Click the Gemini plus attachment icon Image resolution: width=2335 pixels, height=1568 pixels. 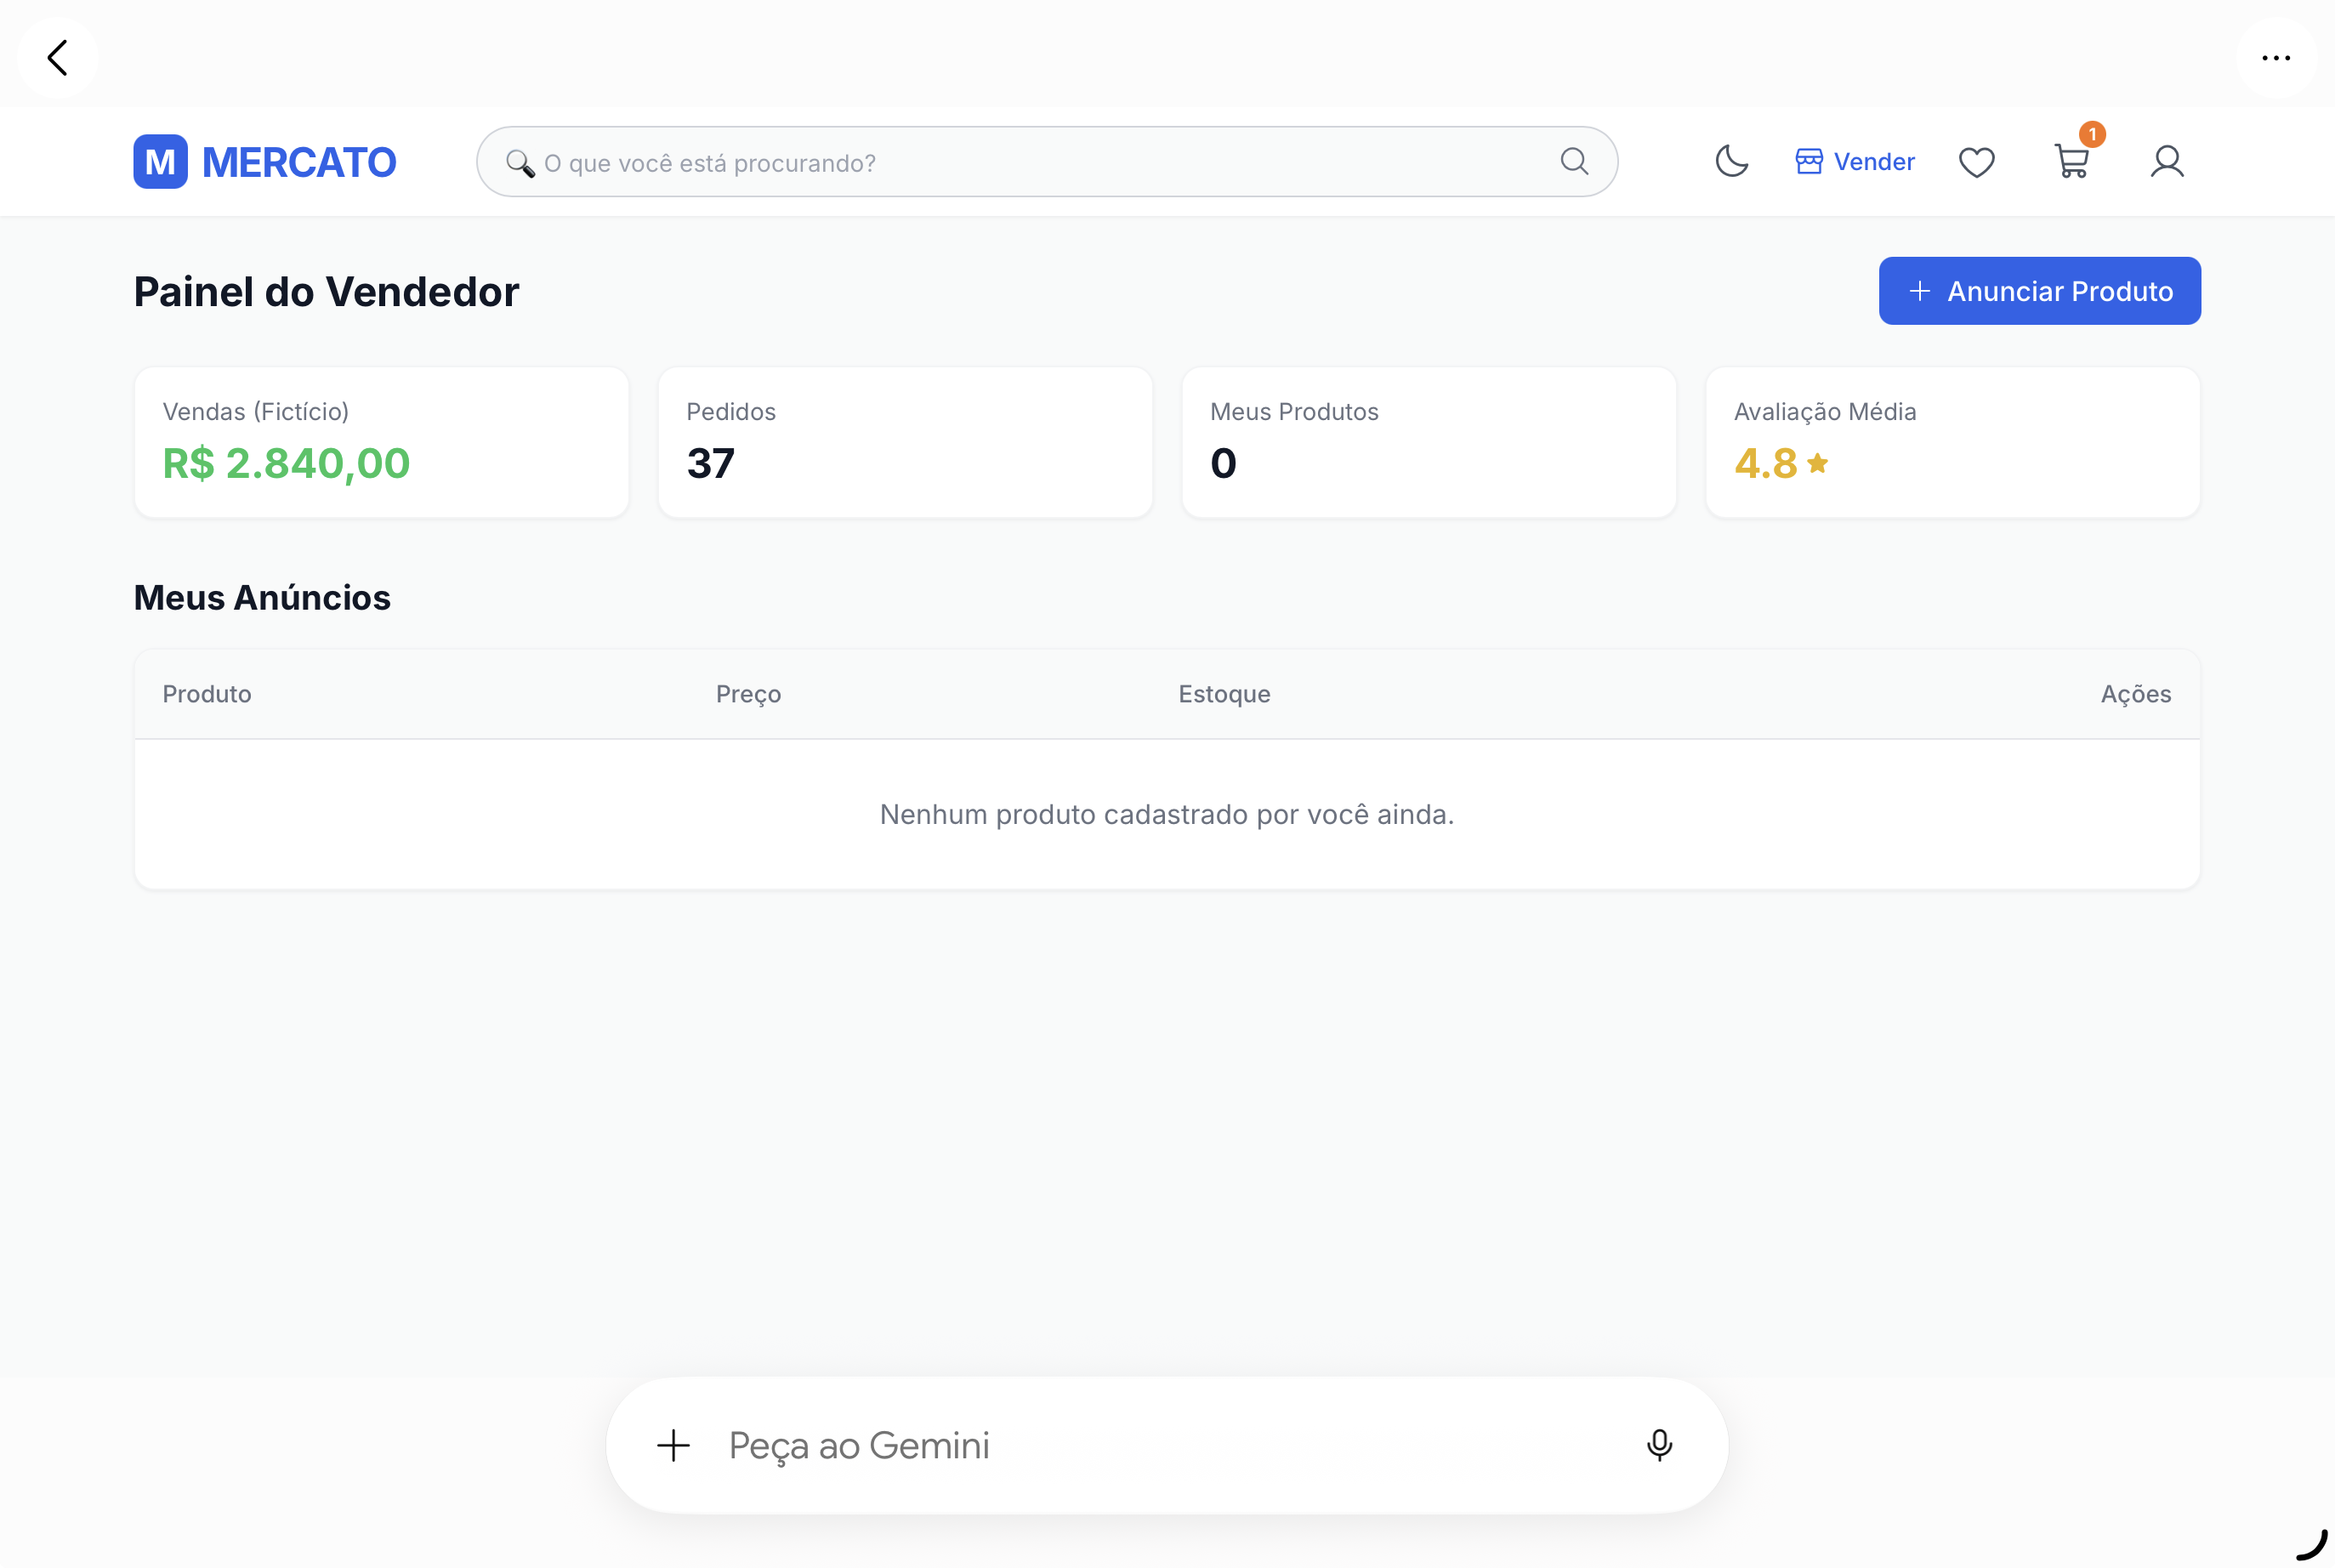(673, 1445)
